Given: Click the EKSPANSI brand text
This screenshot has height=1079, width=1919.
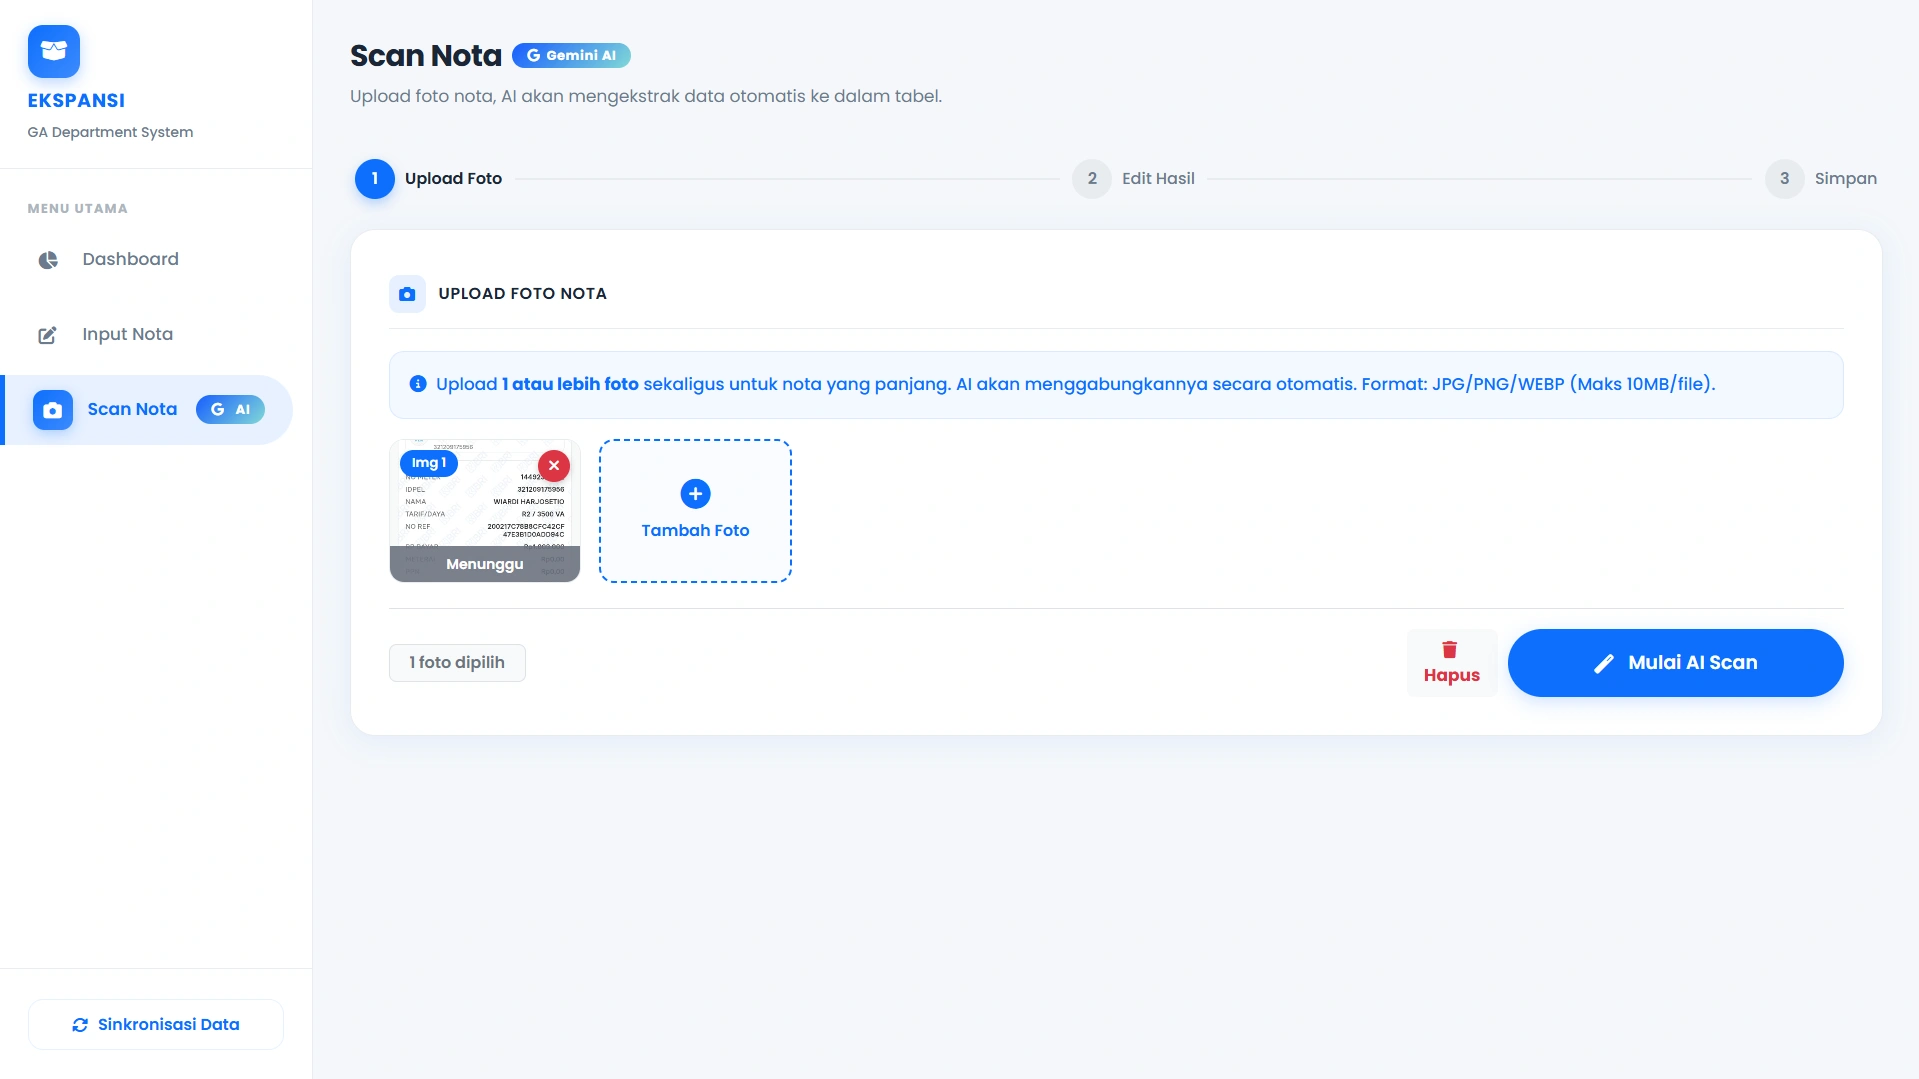Looking at the screenshot, I should coord(76,101).
